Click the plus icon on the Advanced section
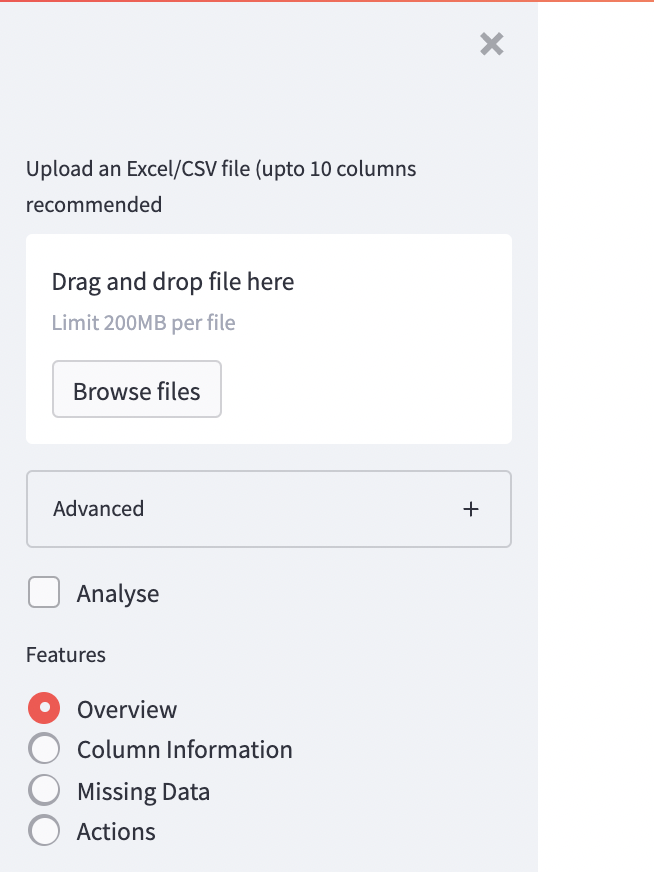Screen dimensions: 654x872 470,509
